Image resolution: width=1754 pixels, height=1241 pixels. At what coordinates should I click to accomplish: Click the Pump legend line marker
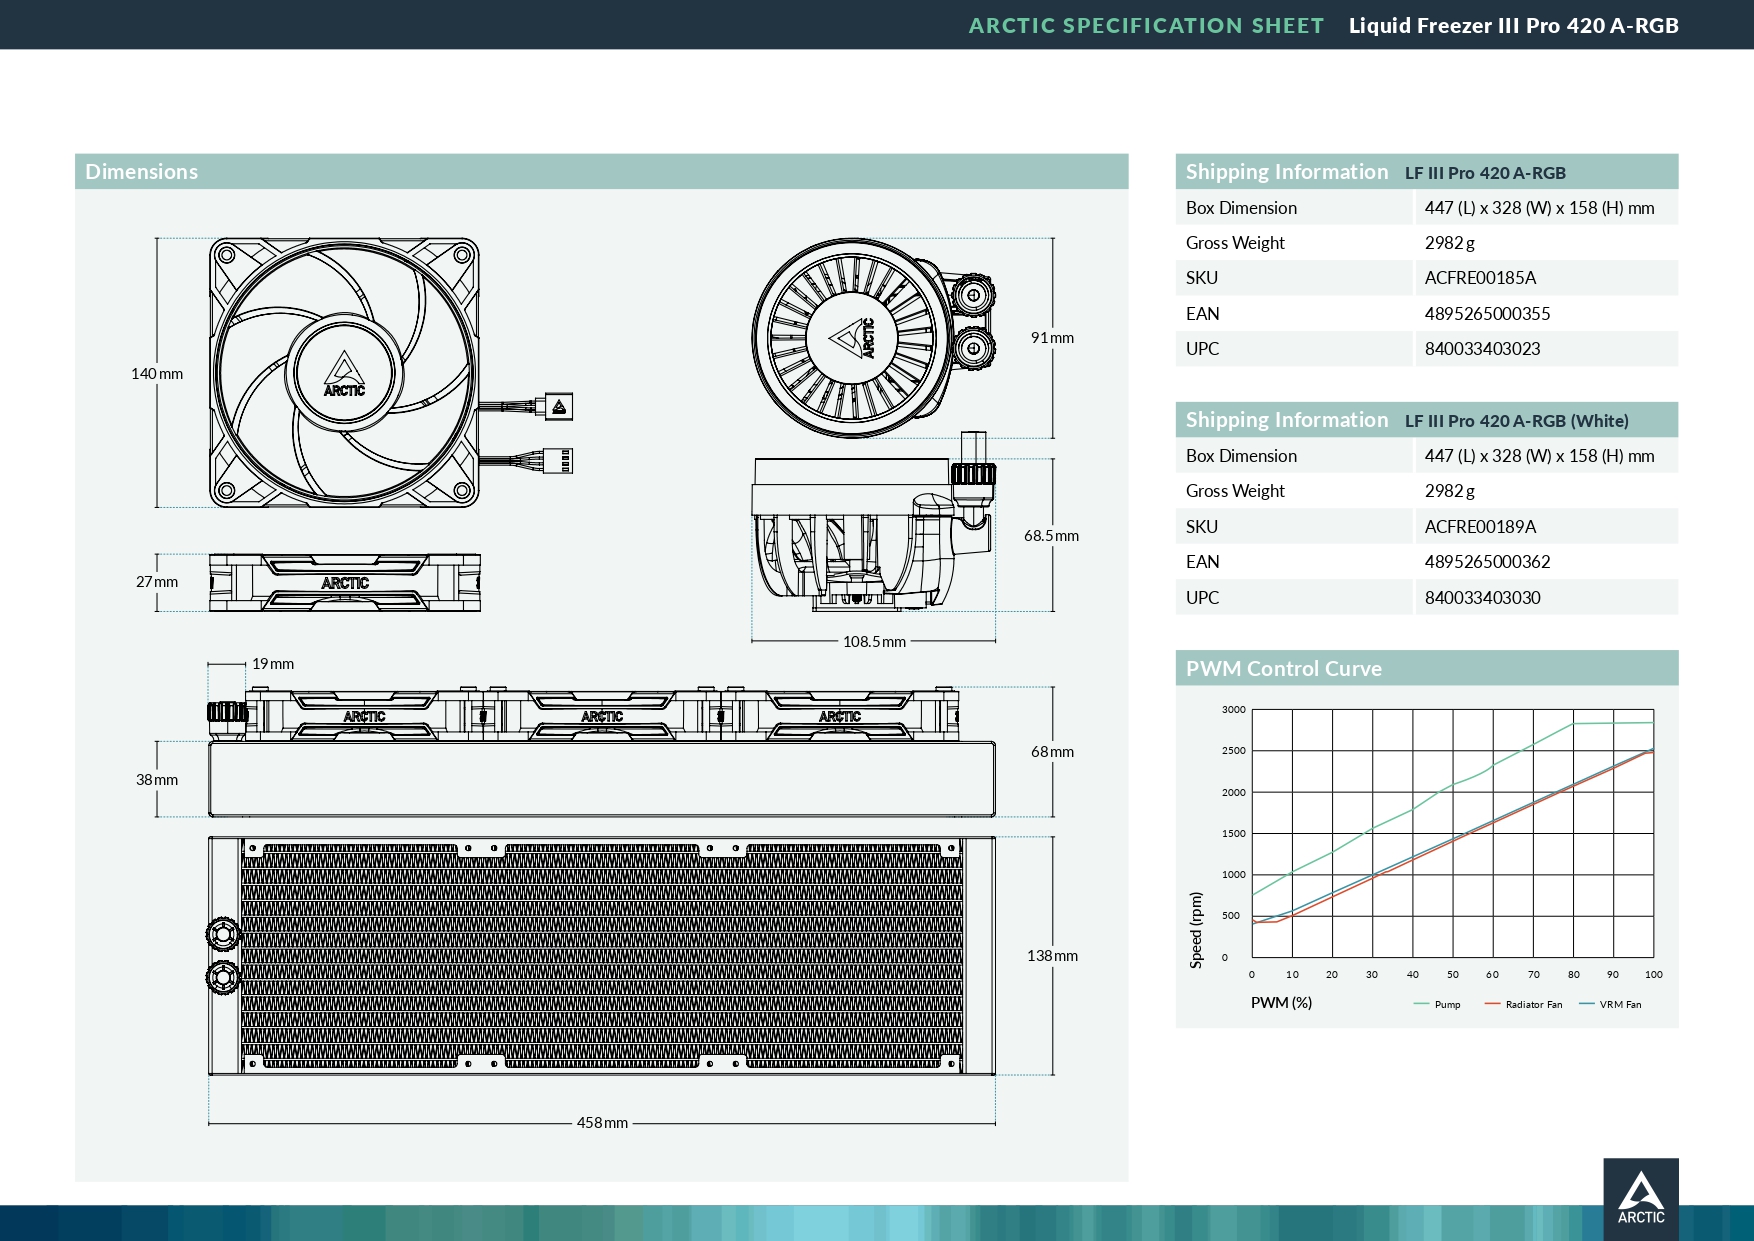click(1421, 1004)
